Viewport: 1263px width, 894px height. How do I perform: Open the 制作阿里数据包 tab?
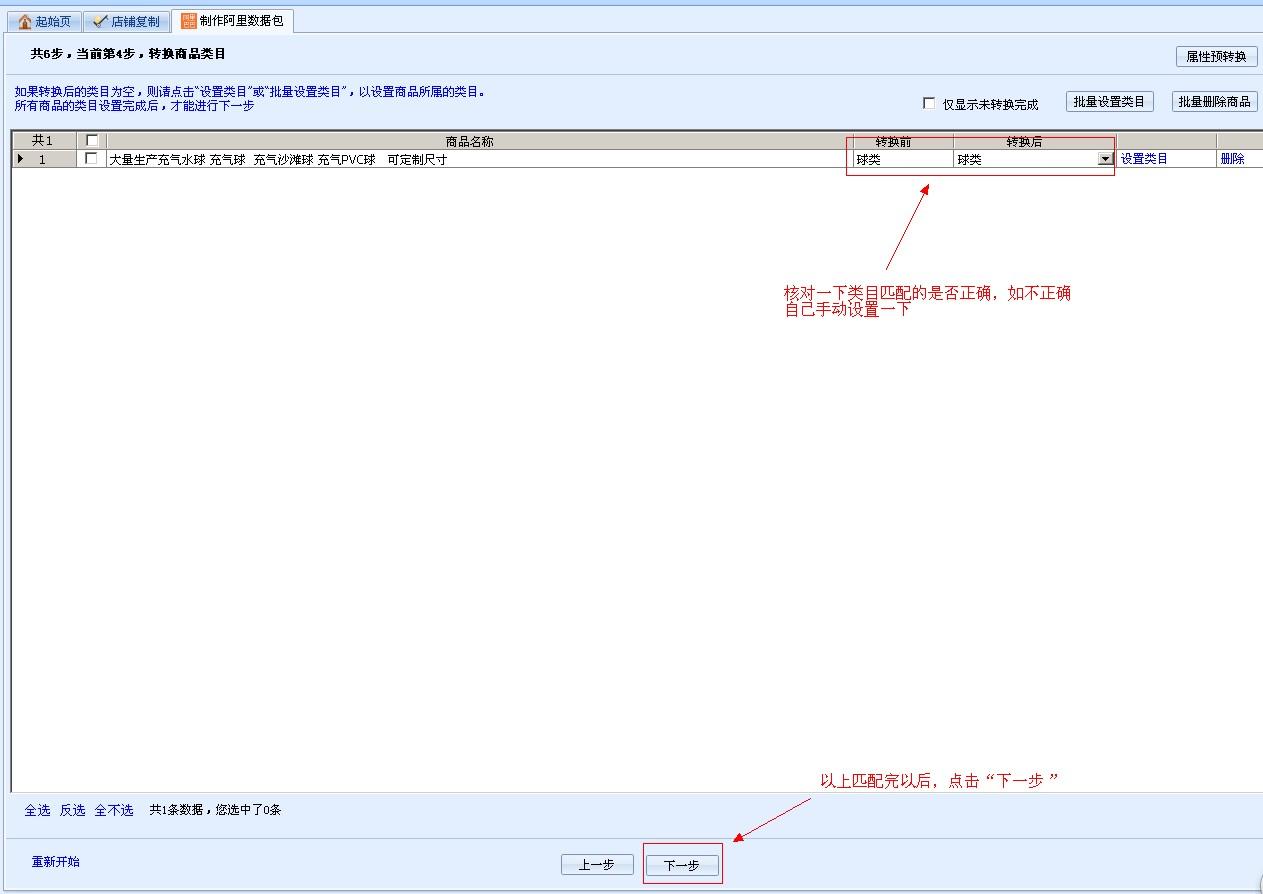[232, 21]
